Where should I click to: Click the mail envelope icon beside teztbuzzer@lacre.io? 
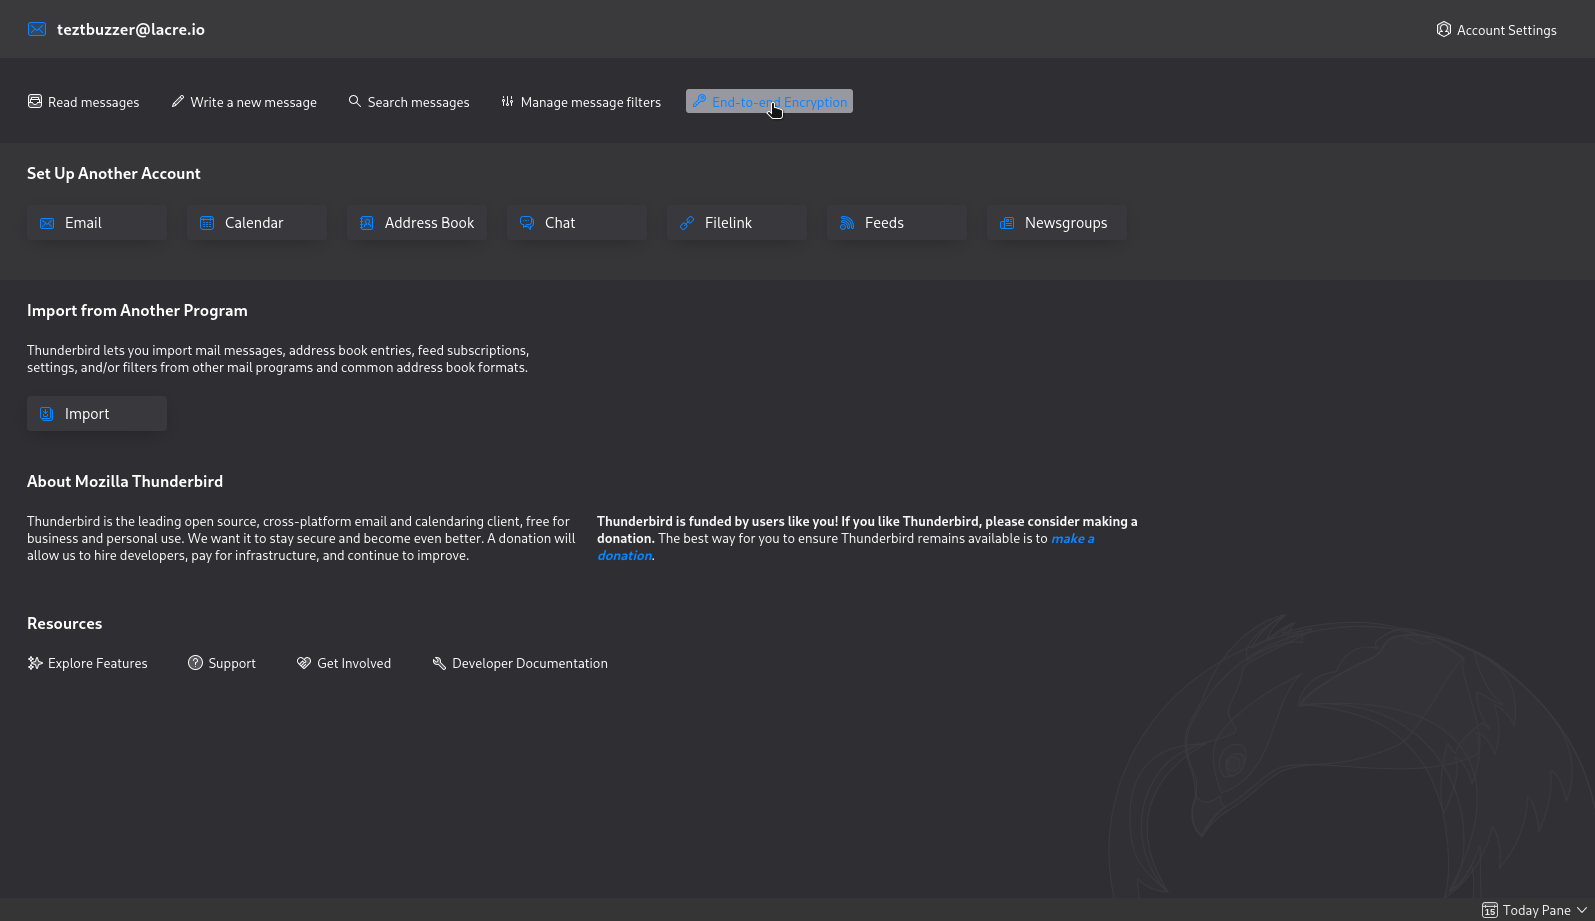click(x=37, y=29)
